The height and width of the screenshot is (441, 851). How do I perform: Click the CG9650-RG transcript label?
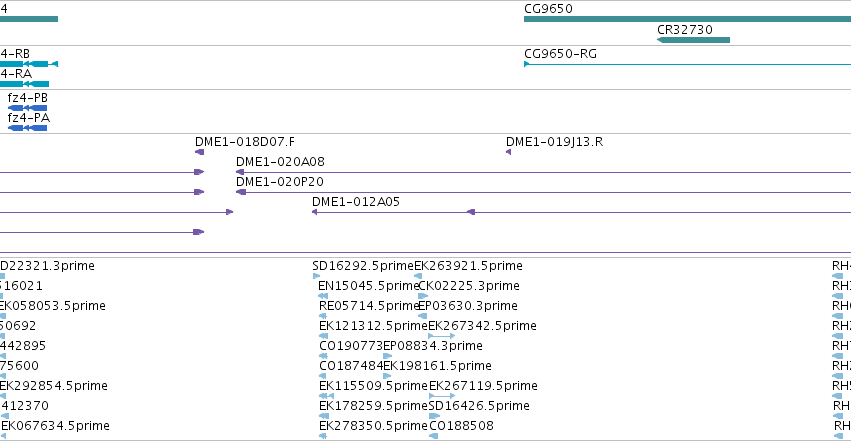[560, 54]
